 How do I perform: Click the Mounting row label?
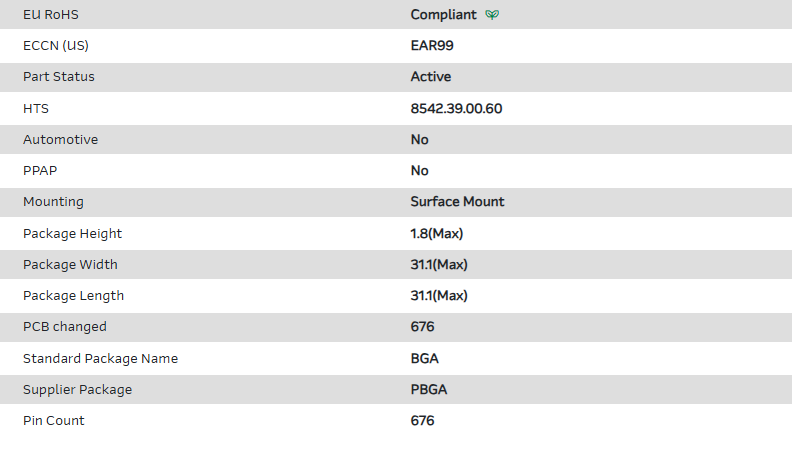click(53, 202)
